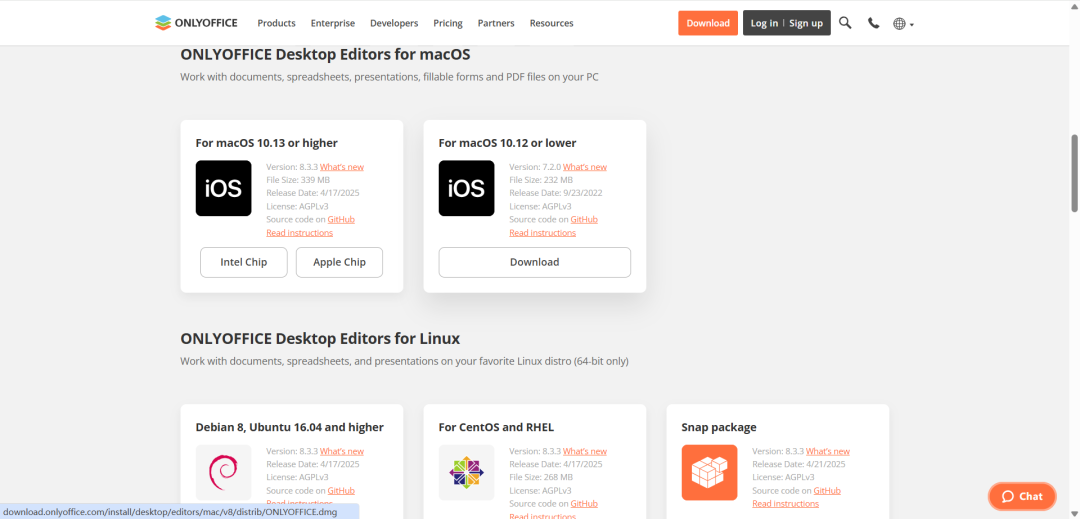Open the search magnifier icon
Viewport: 1080px width, 519px height.
845,23
